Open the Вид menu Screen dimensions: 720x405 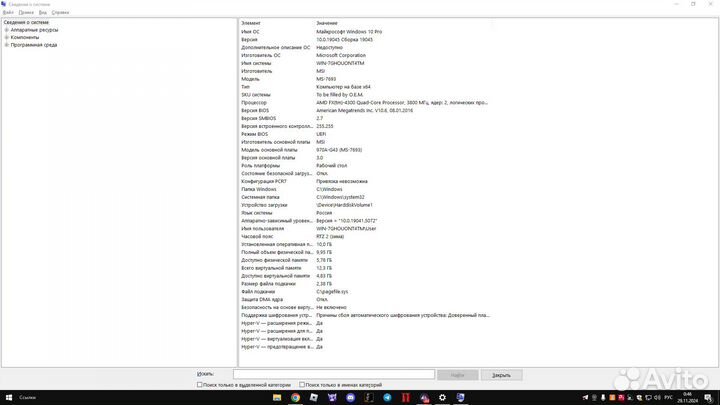(43, 12)
